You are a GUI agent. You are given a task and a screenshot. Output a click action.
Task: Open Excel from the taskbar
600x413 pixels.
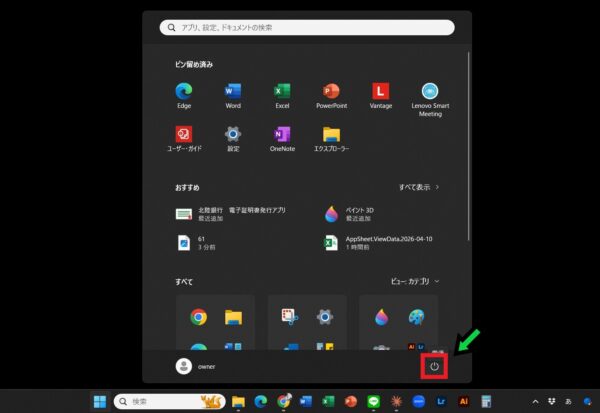coord(328,402)
